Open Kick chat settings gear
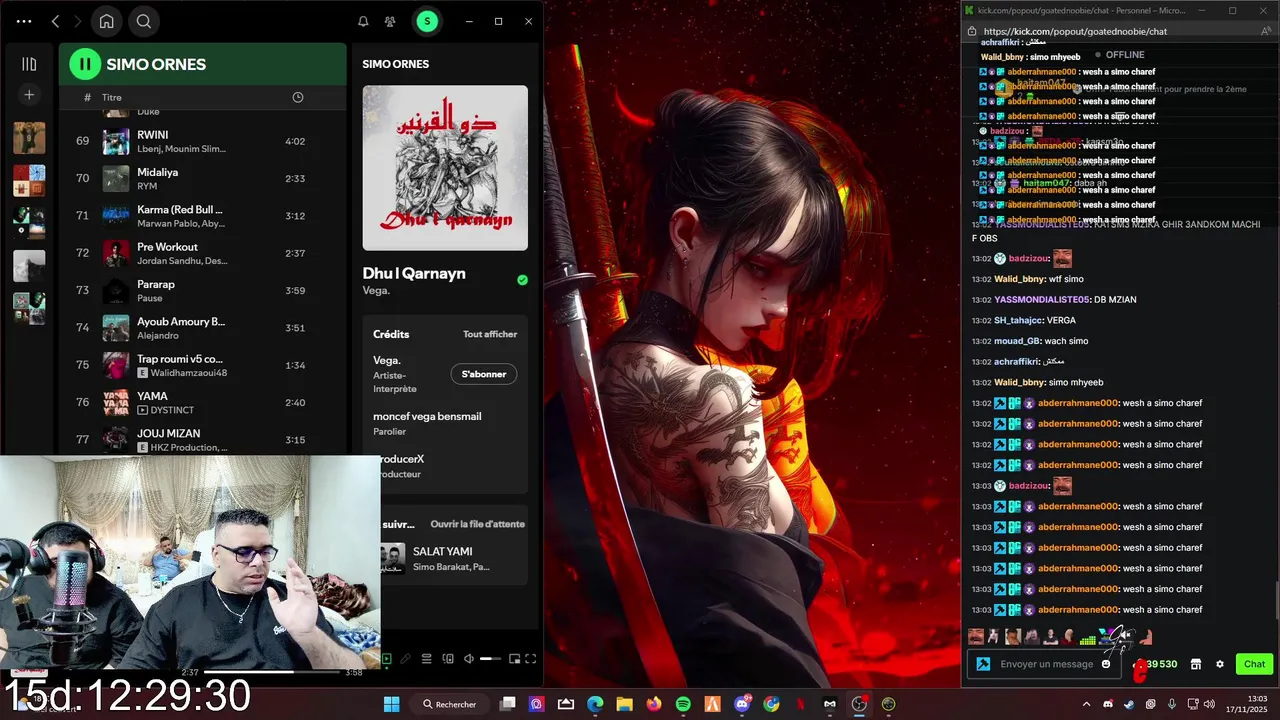 [1220, 664]
